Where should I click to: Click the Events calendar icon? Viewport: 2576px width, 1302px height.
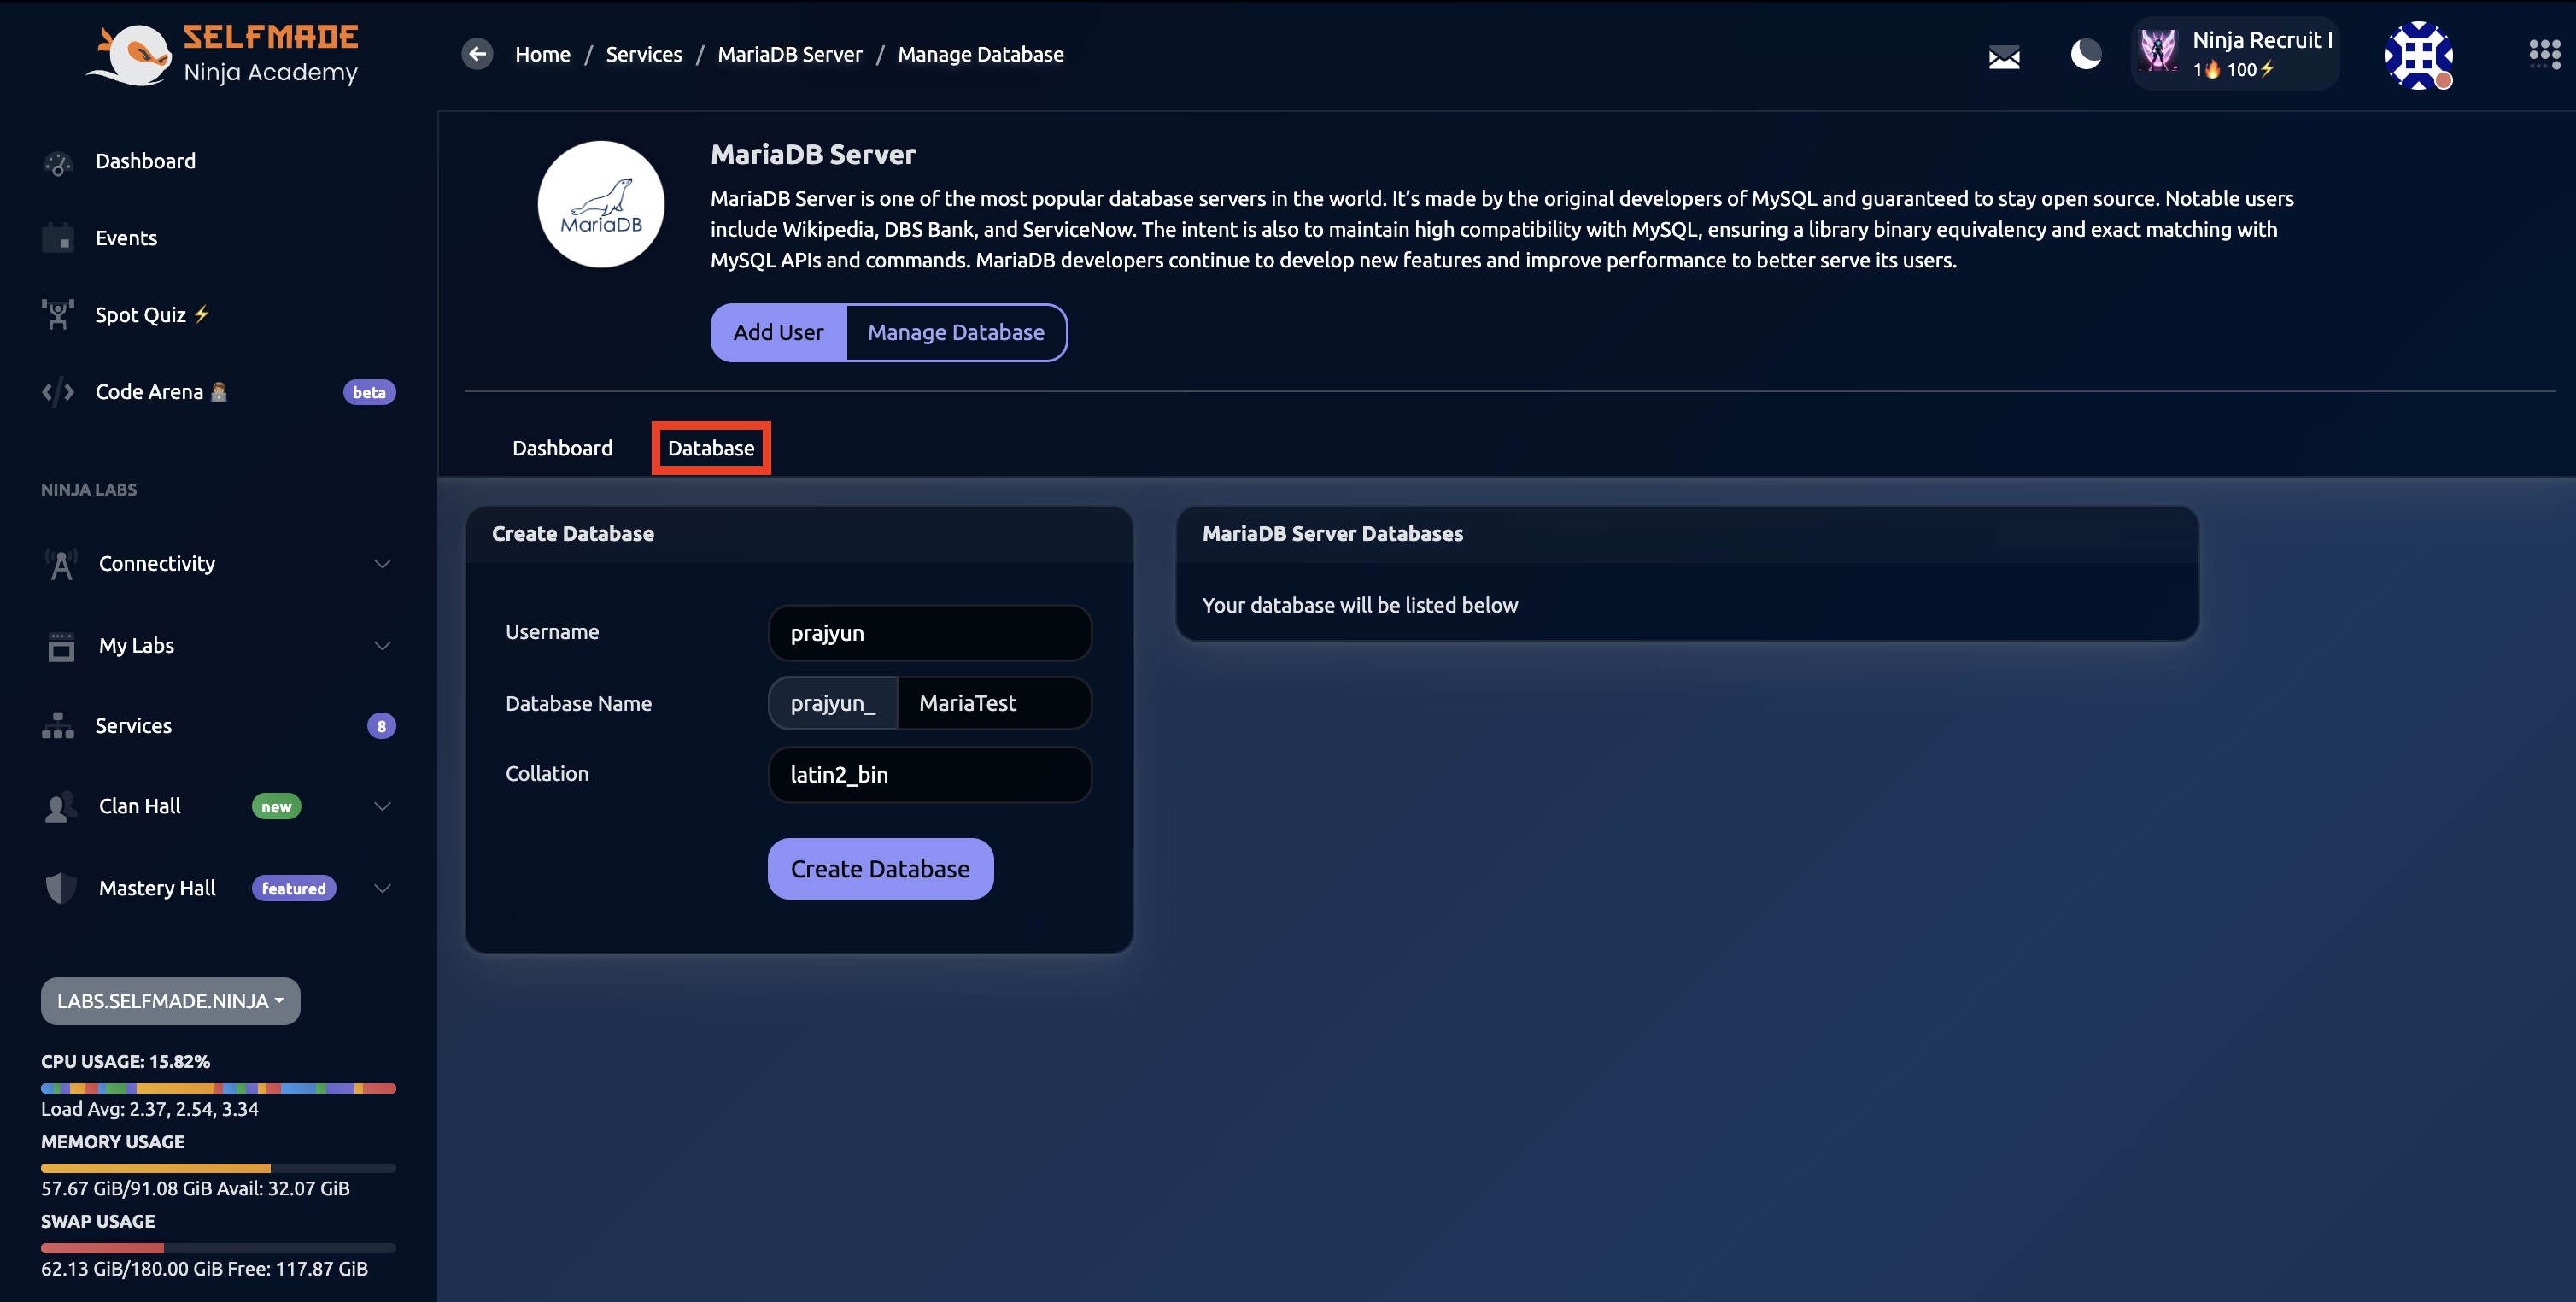(x=58, y=238)
